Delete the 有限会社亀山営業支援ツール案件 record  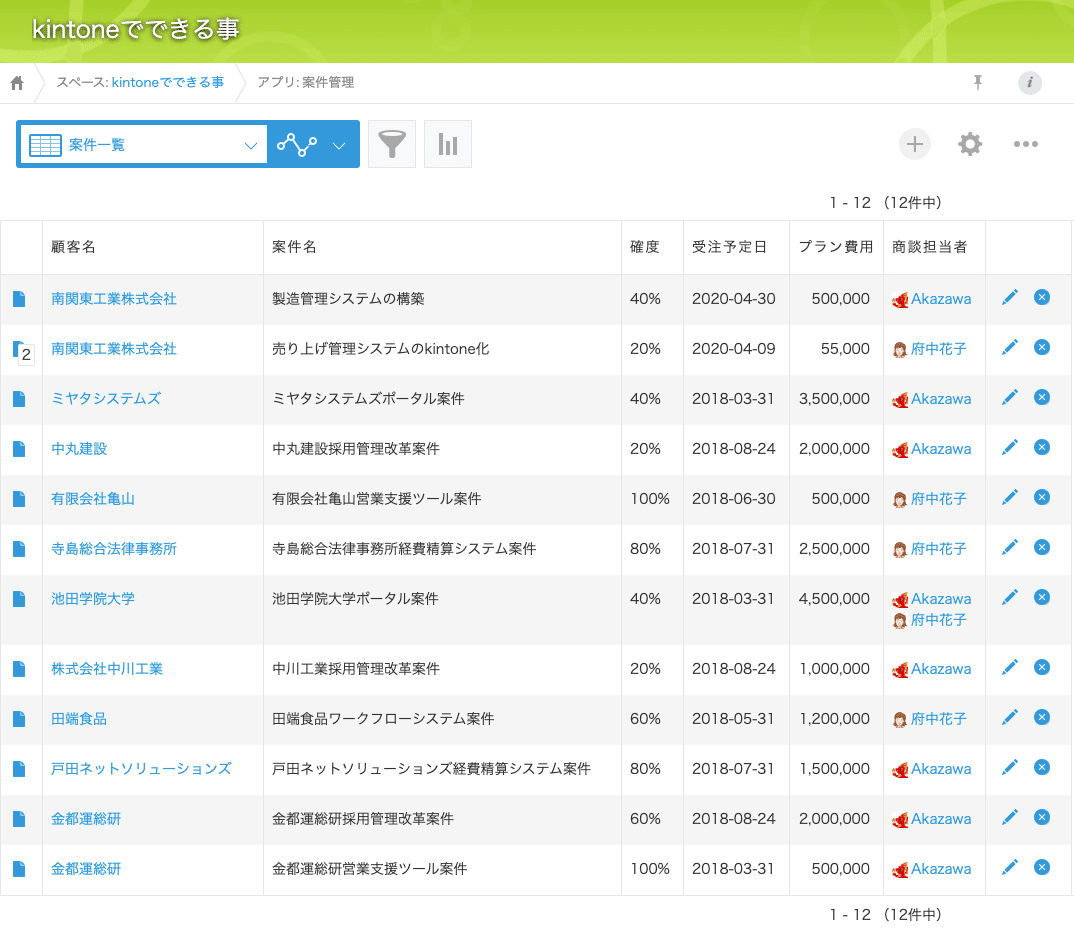[x=1042, y=497]
